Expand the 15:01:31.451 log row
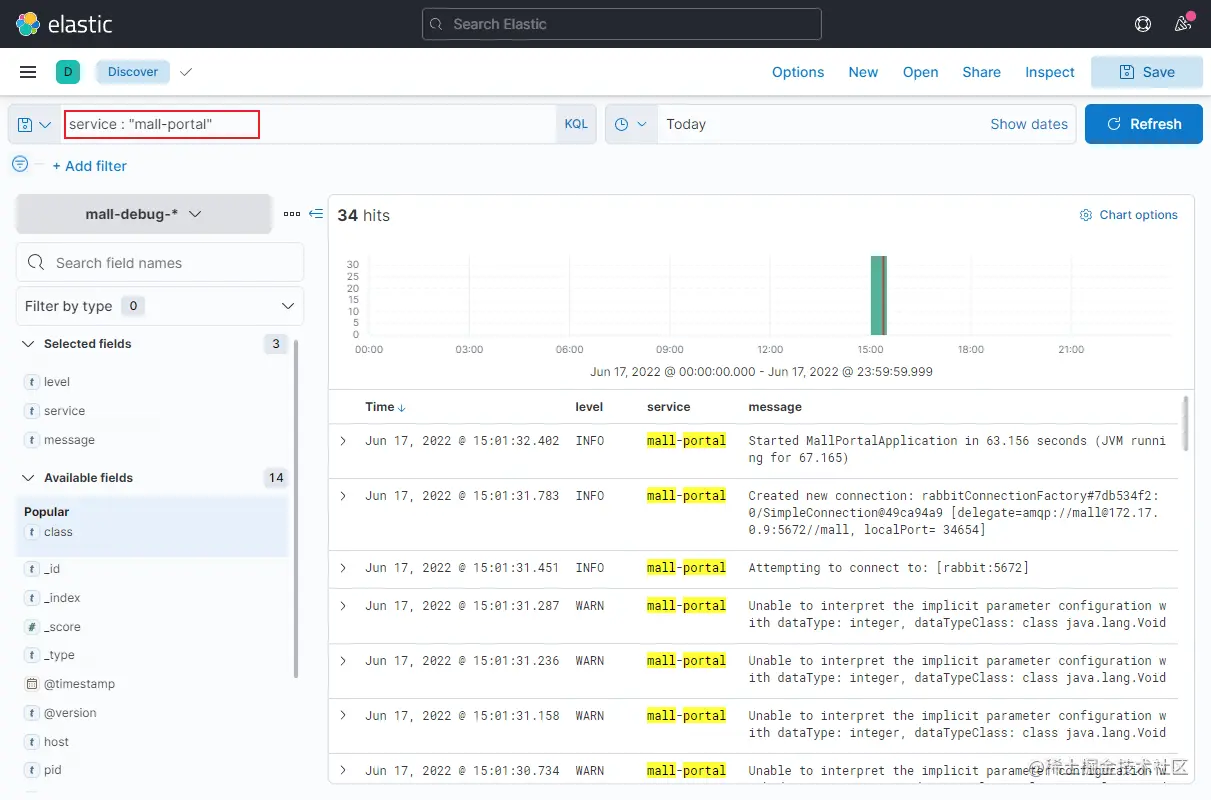The height and width of the screenshot is (800, 1211). pos(343,568)
